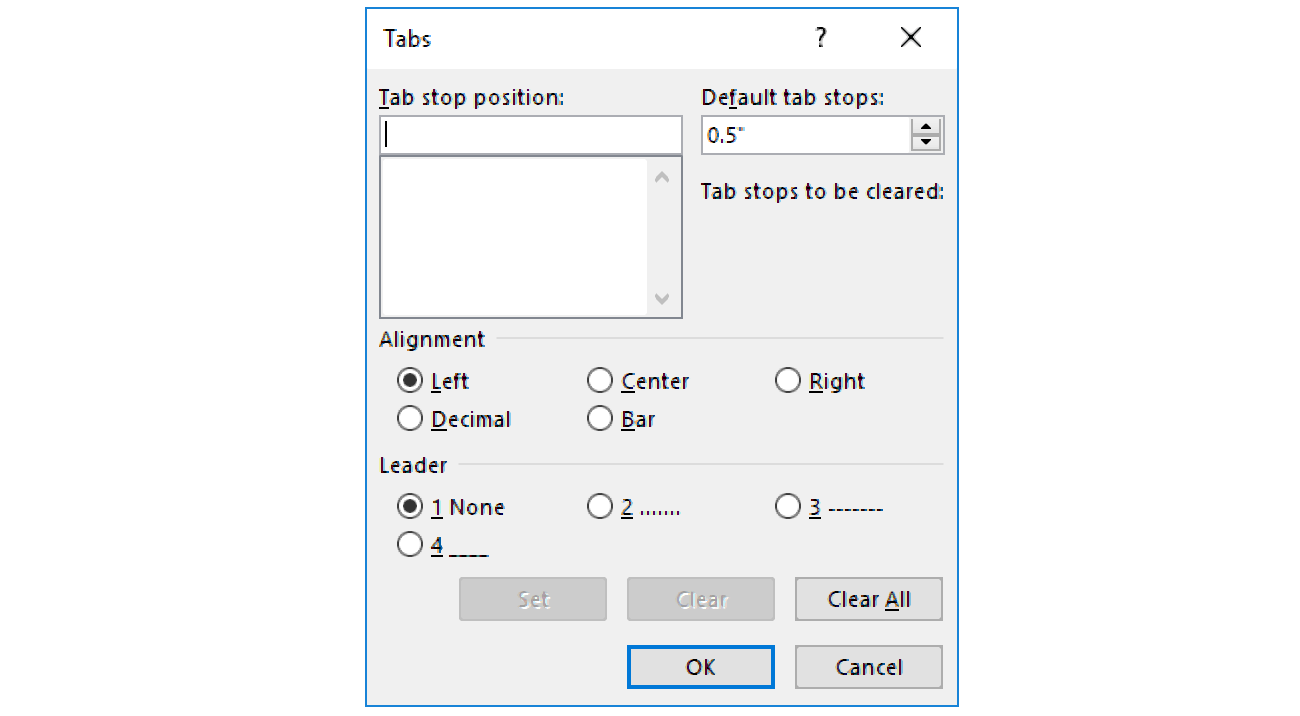Click the Help question mark icon
1300x716 pixels.
point(821,38)
